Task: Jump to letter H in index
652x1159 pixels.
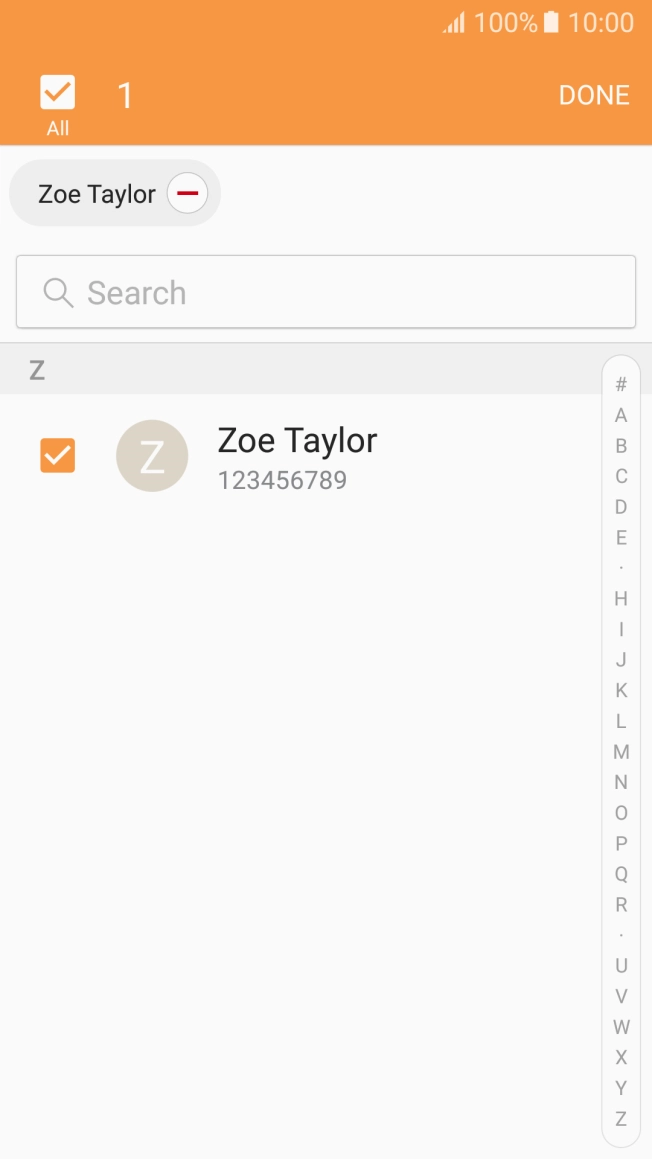Action: coord(621,599)
